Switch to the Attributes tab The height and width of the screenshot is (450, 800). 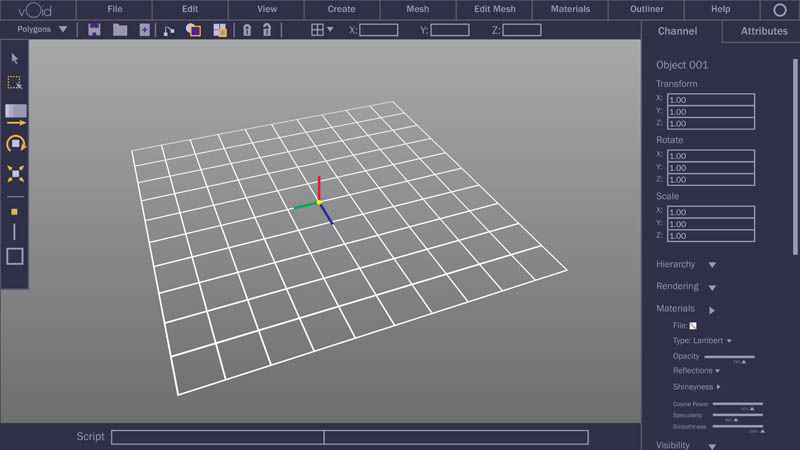pyautogui.click(x=764, y=31)
